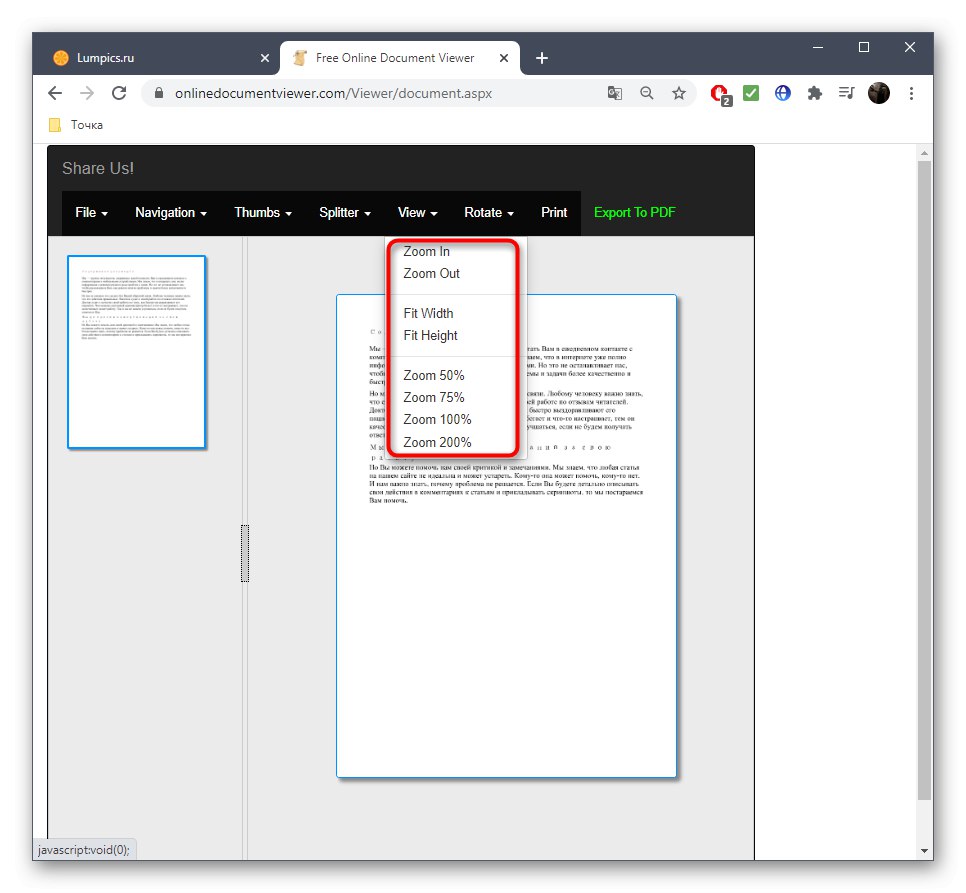
Task: Set zoom to 50%
Action: [454, 376]
